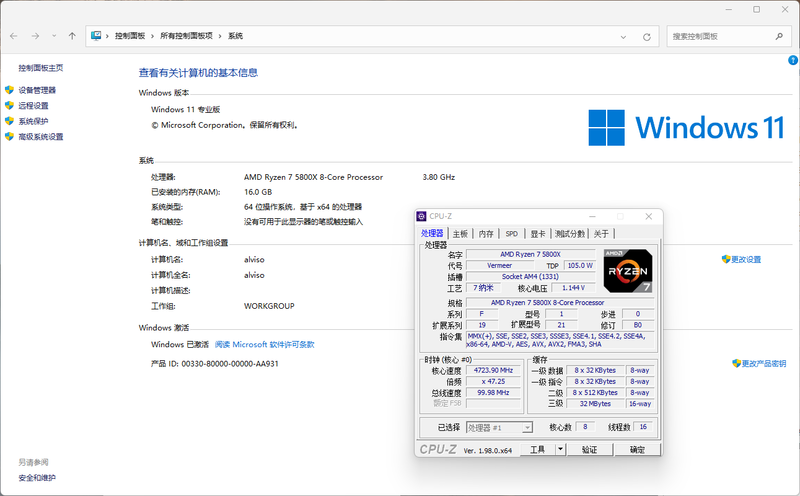Open 系统保护 sidebar link

pos(34,121)
